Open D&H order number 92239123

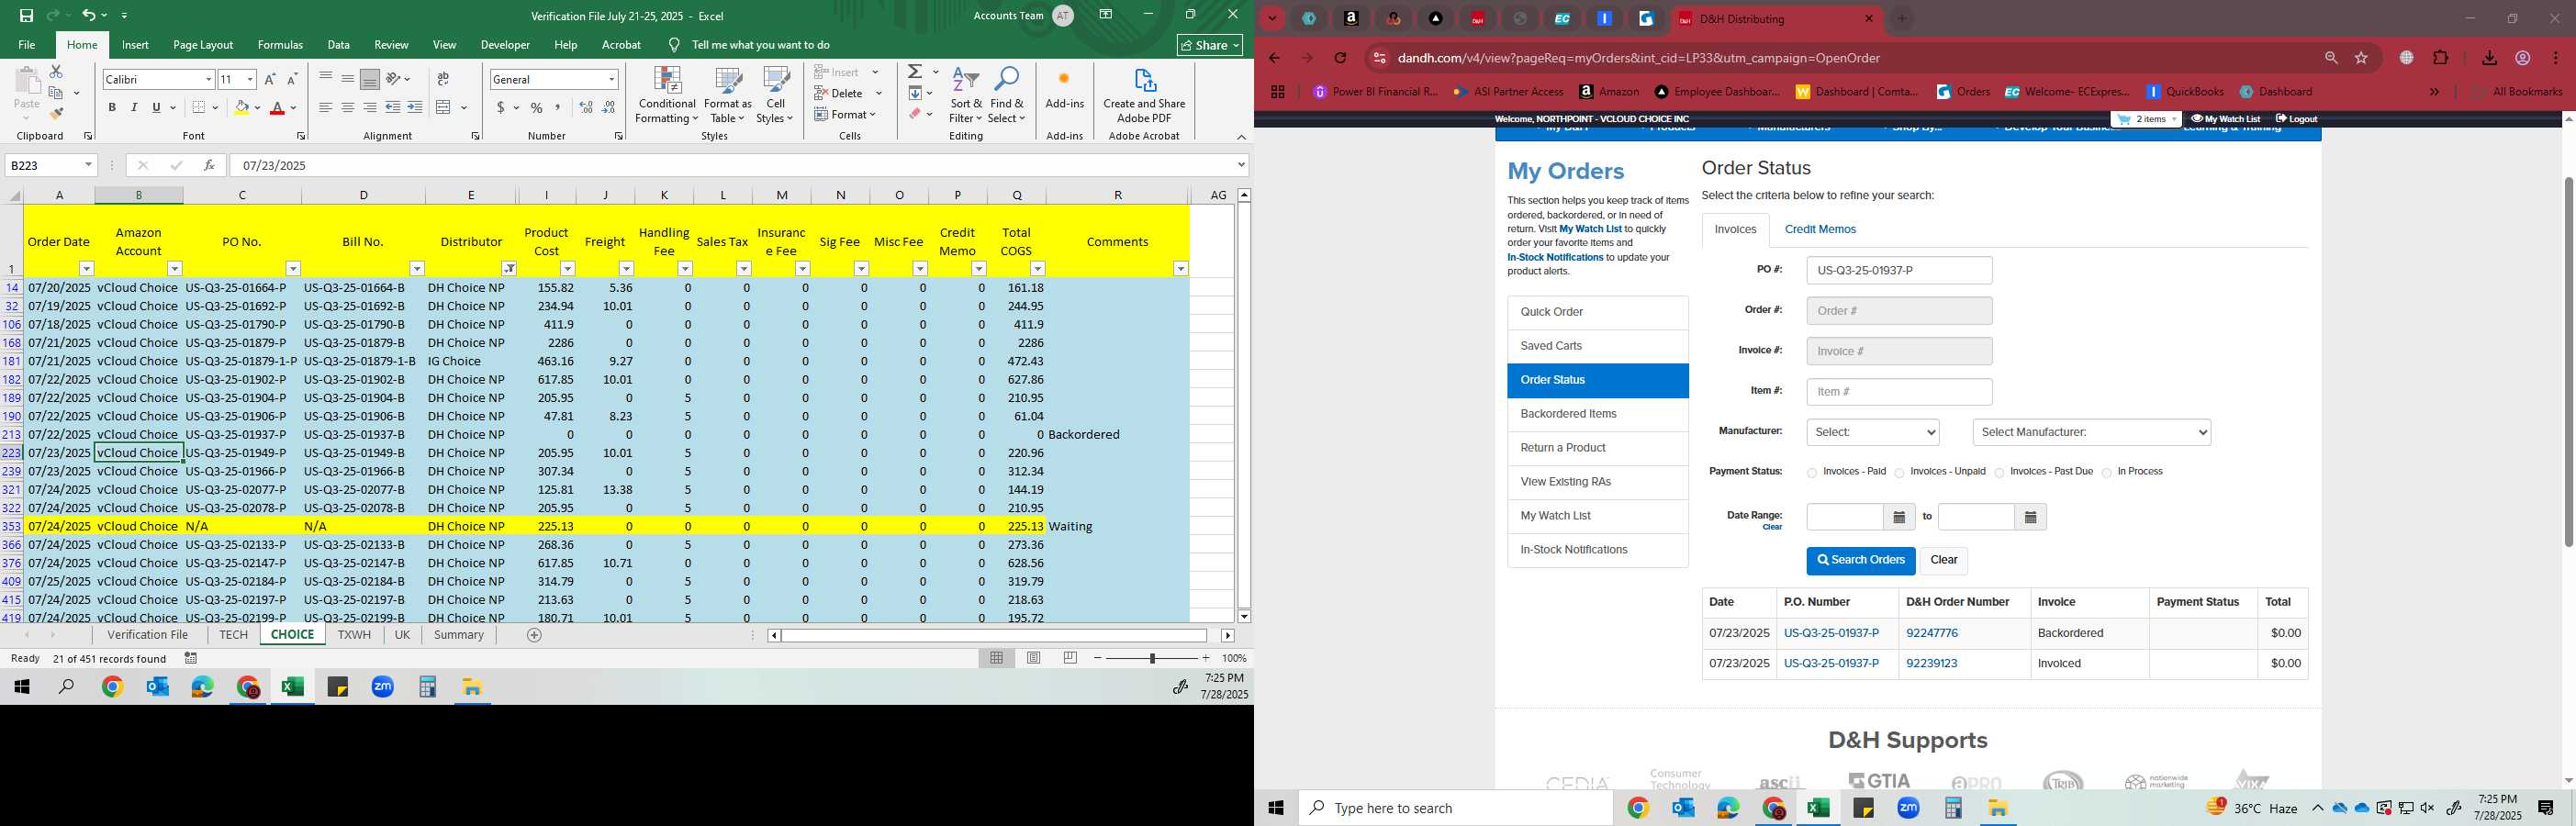pyautogui.click(x=1931, y=663)
